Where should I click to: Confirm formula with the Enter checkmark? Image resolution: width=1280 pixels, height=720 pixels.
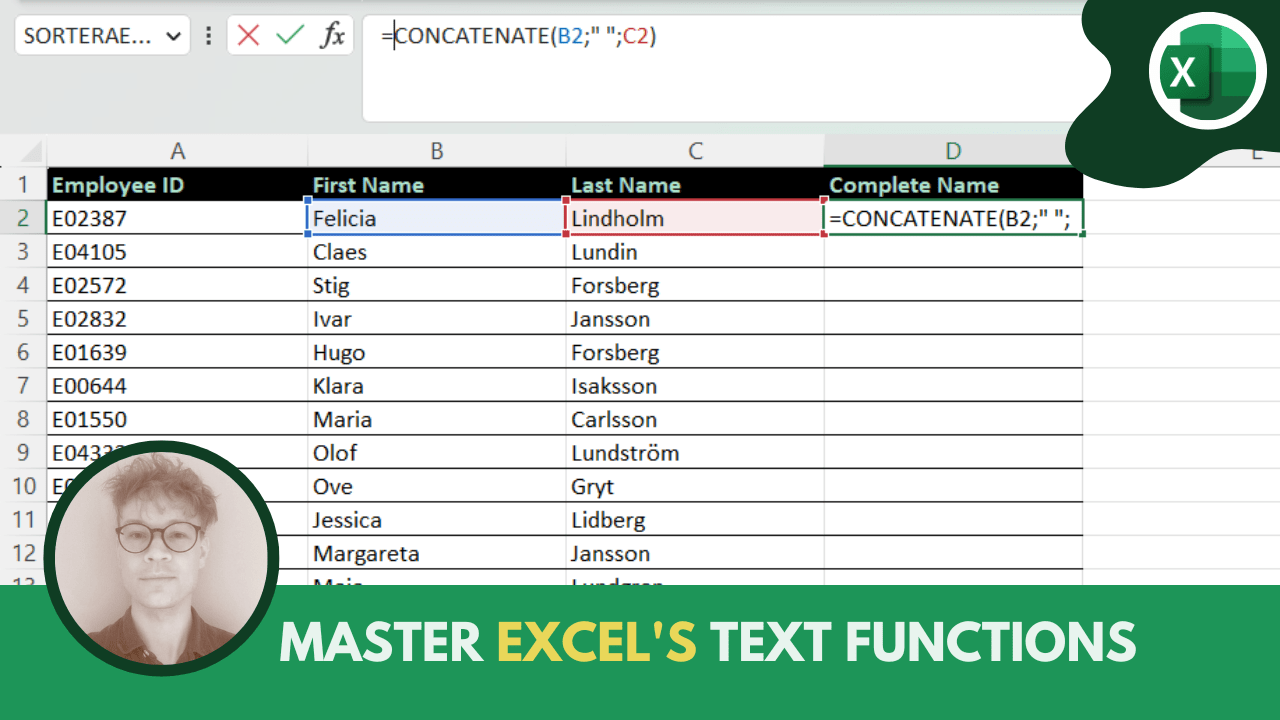point(290,36)
